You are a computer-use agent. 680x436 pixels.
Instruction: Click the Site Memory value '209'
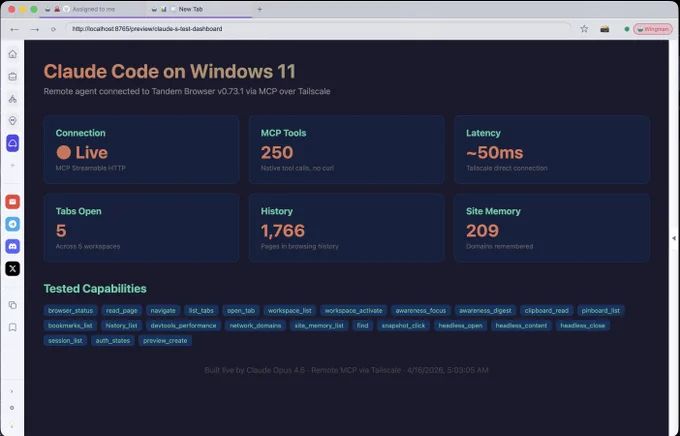pos(482,230)
